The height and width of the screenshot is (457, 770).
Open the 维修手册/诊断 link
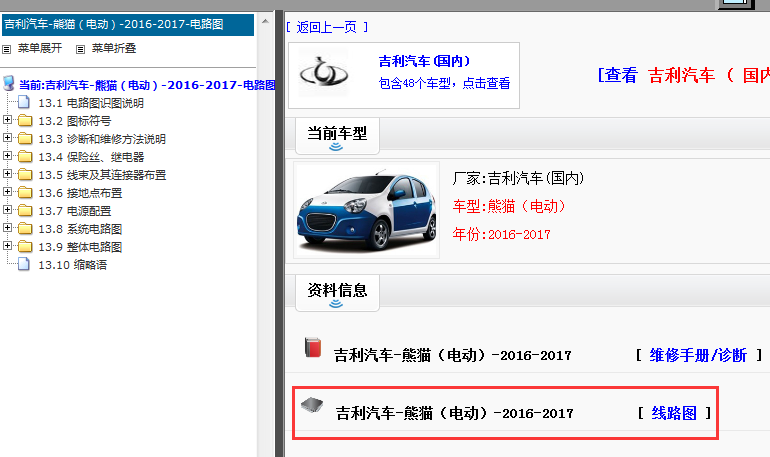[698, 355]
